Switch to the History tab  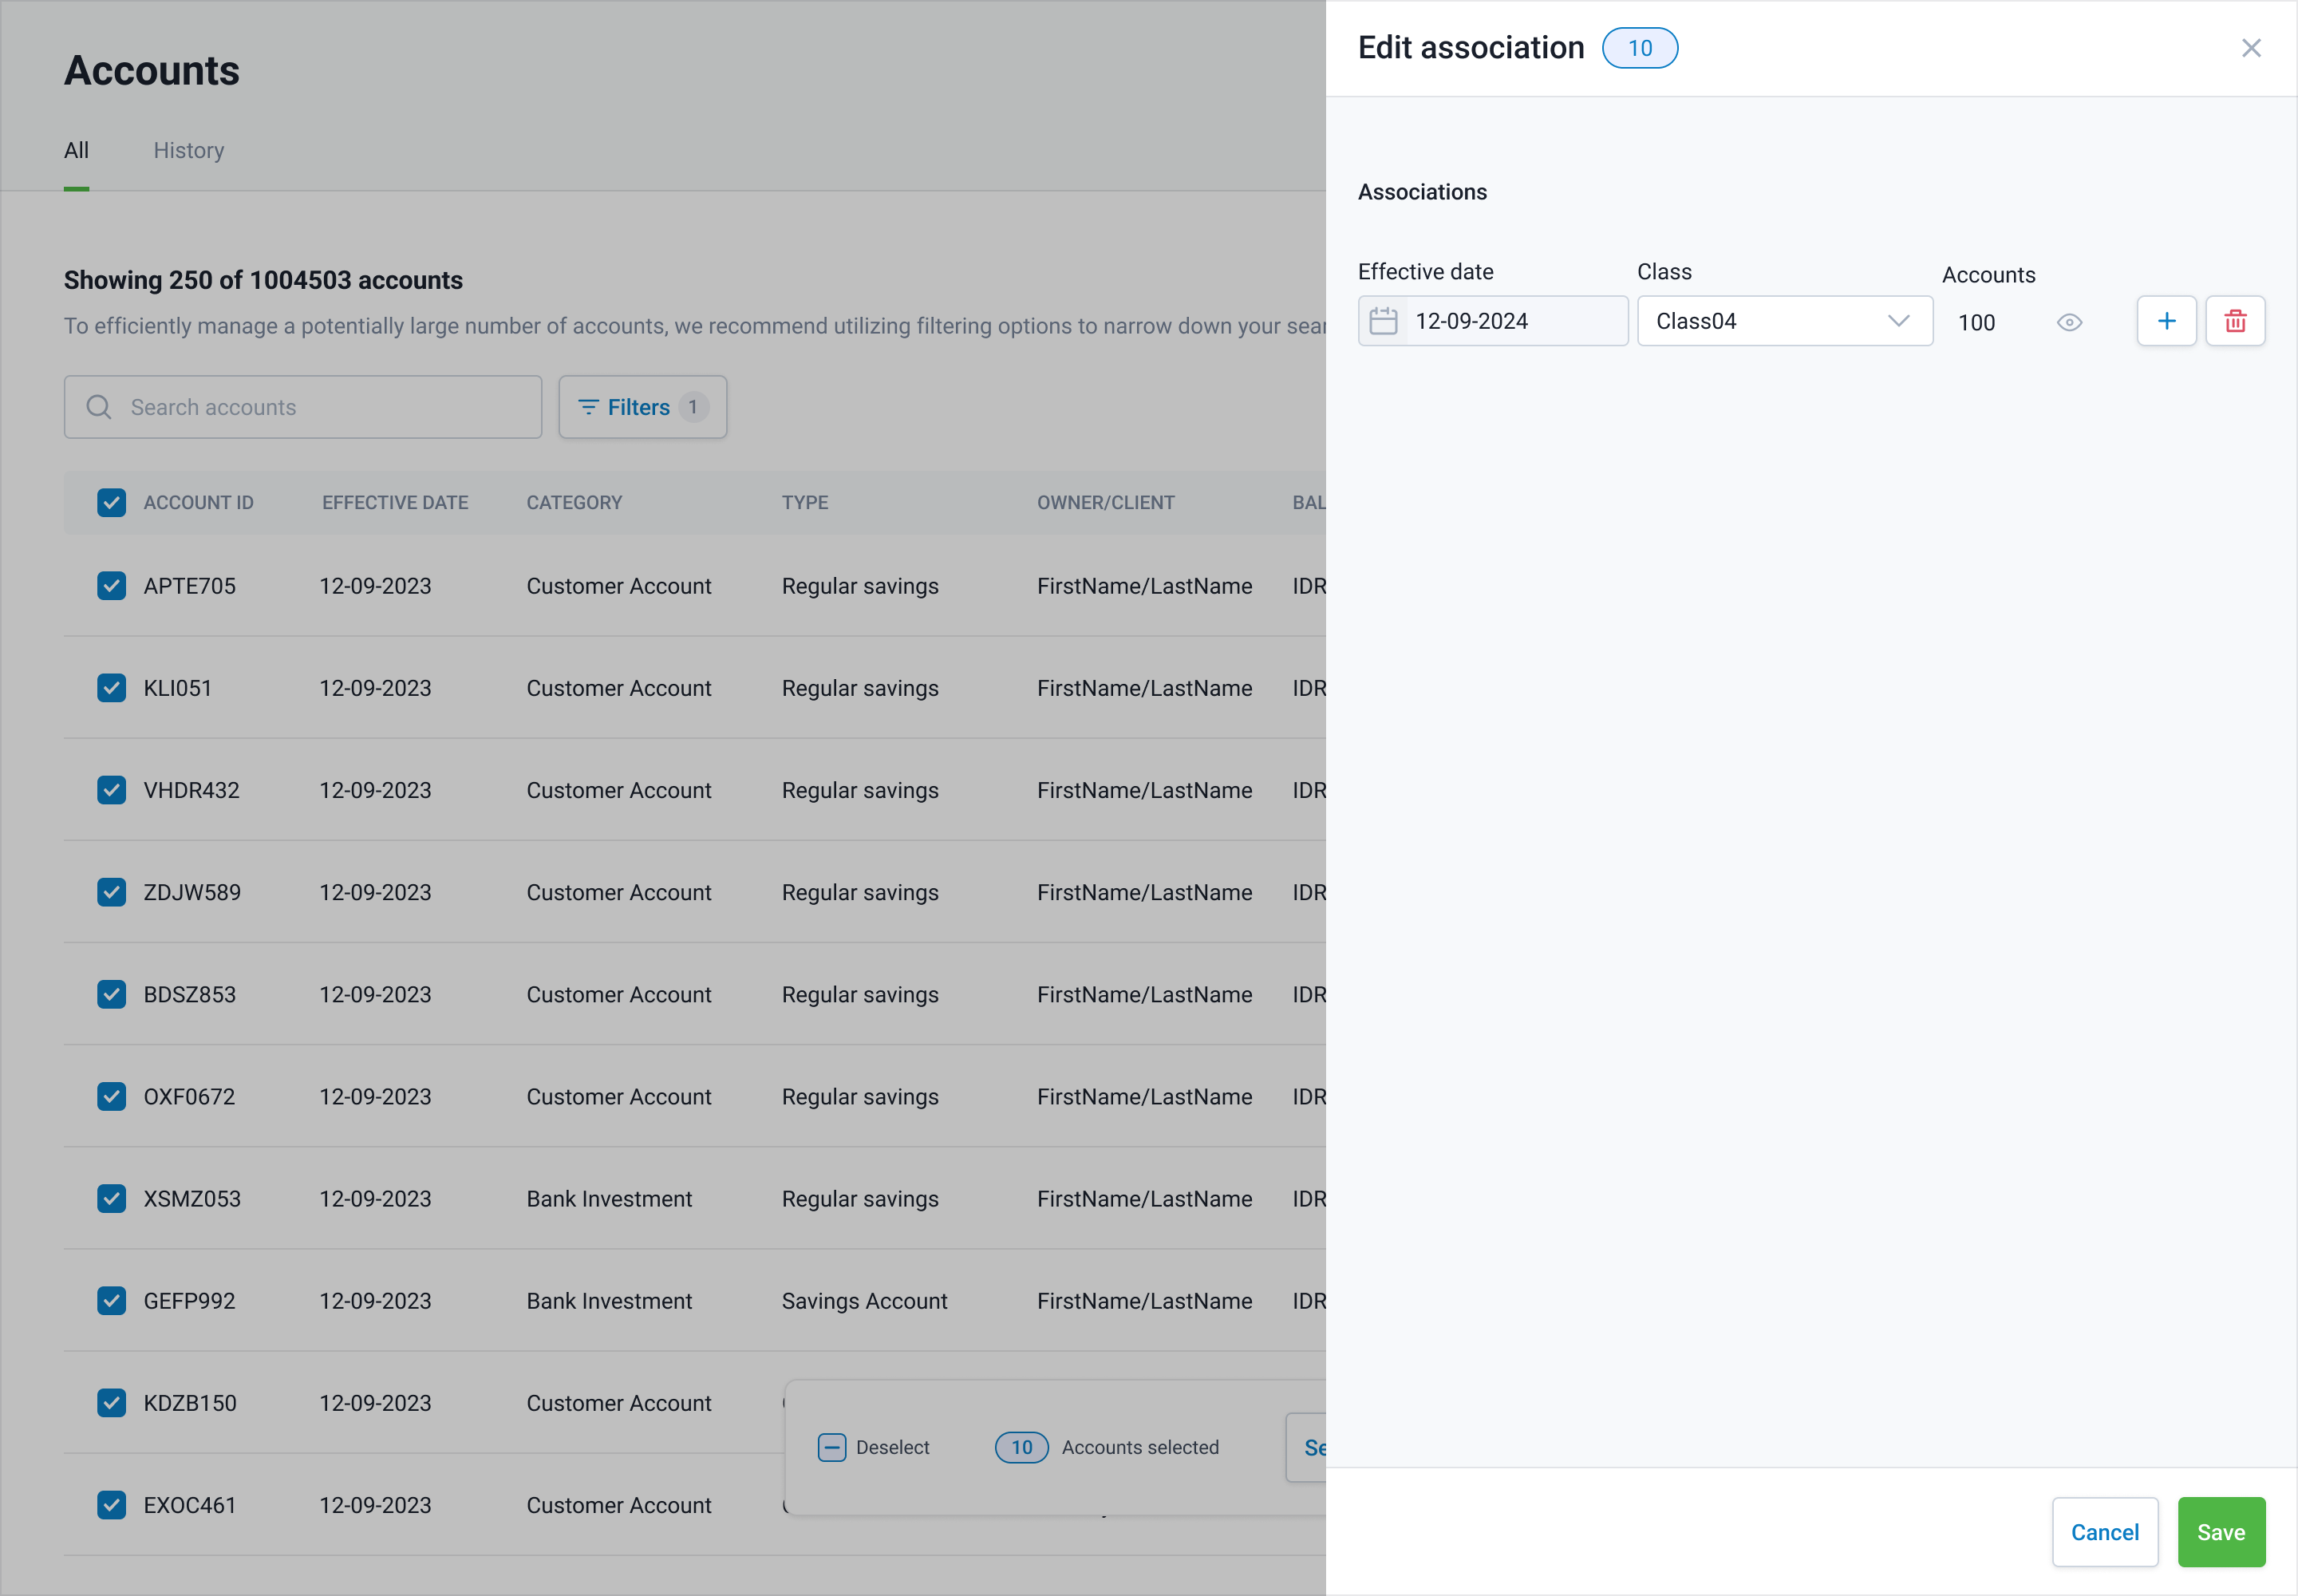[188, 150]
